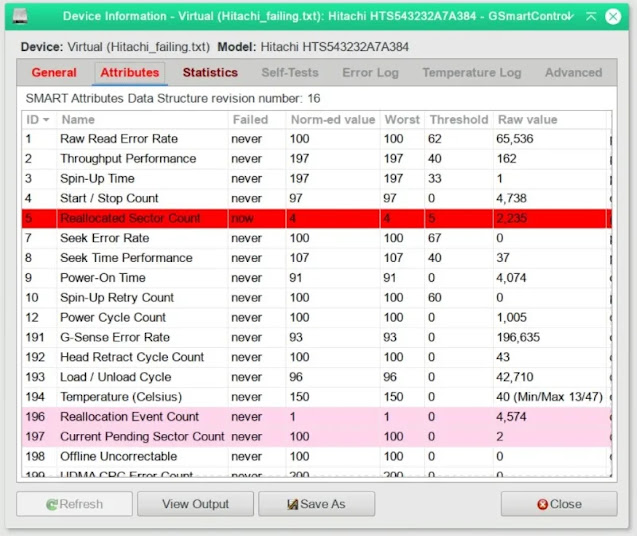Select the Current Pending Sector Count row

(316, 436)
